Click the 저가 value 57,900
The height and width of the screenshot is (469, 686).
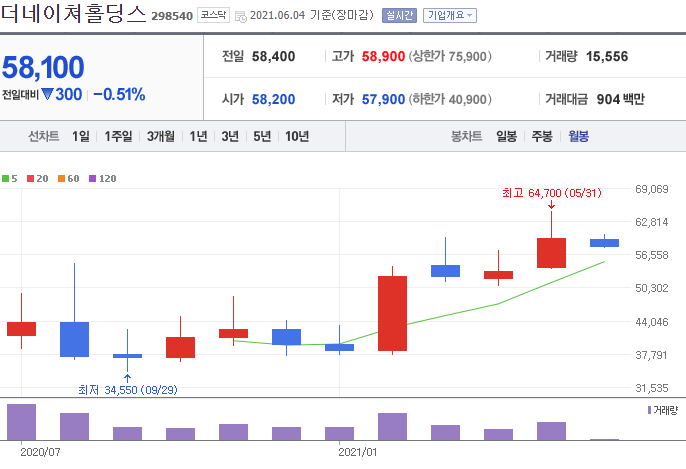coord(383,99)
